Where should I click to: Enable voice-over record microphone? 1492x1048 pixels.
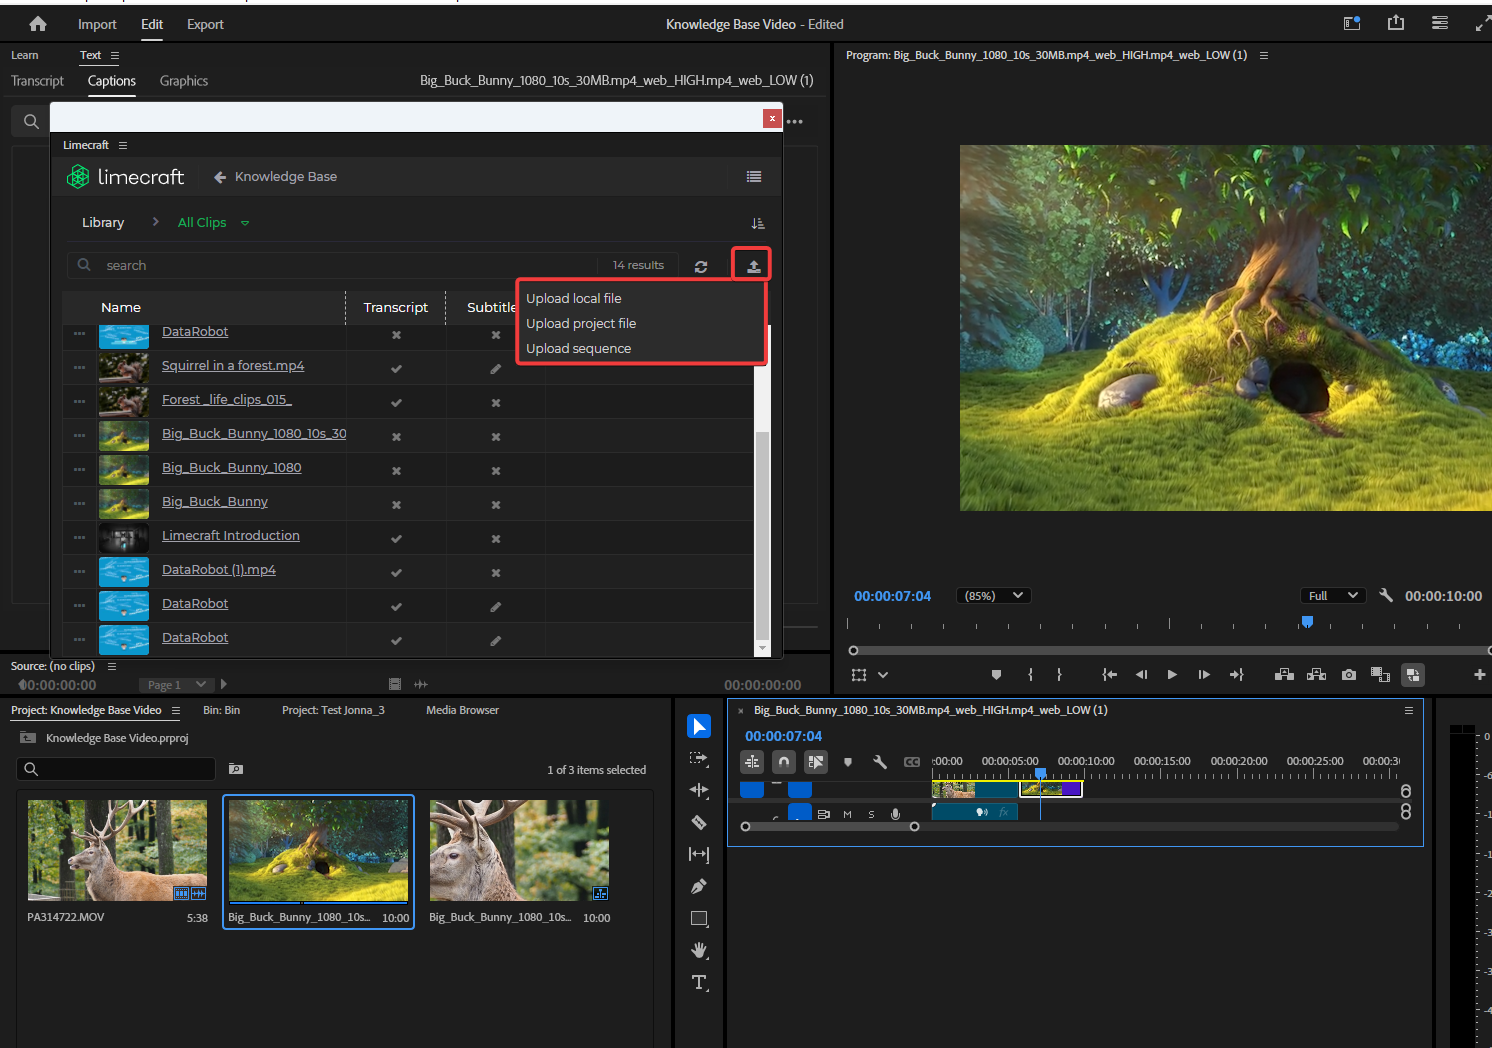[896, 814]
